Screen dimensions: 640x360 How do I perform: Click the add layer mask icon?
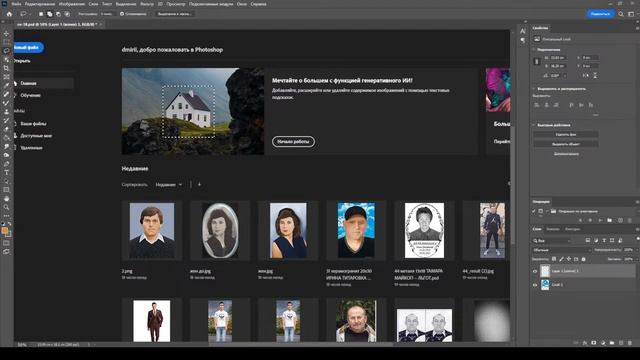point(593,343)
